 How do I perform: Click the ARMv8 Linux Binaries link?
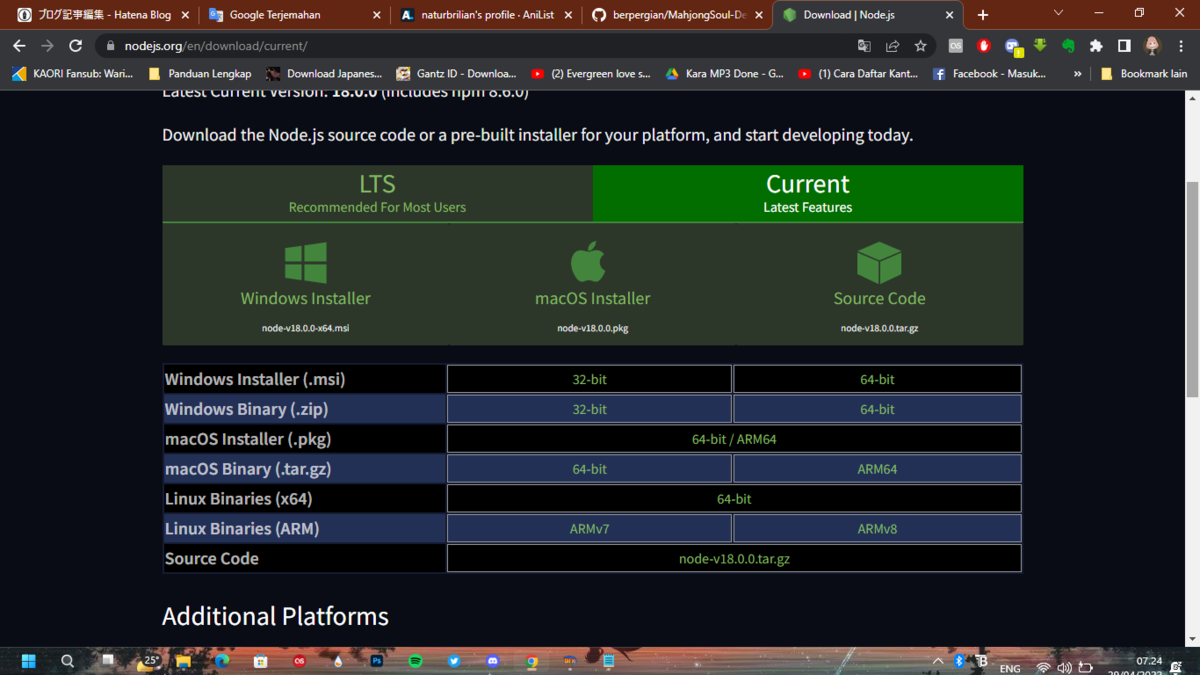pyautogui.click(x=877, y=529)
